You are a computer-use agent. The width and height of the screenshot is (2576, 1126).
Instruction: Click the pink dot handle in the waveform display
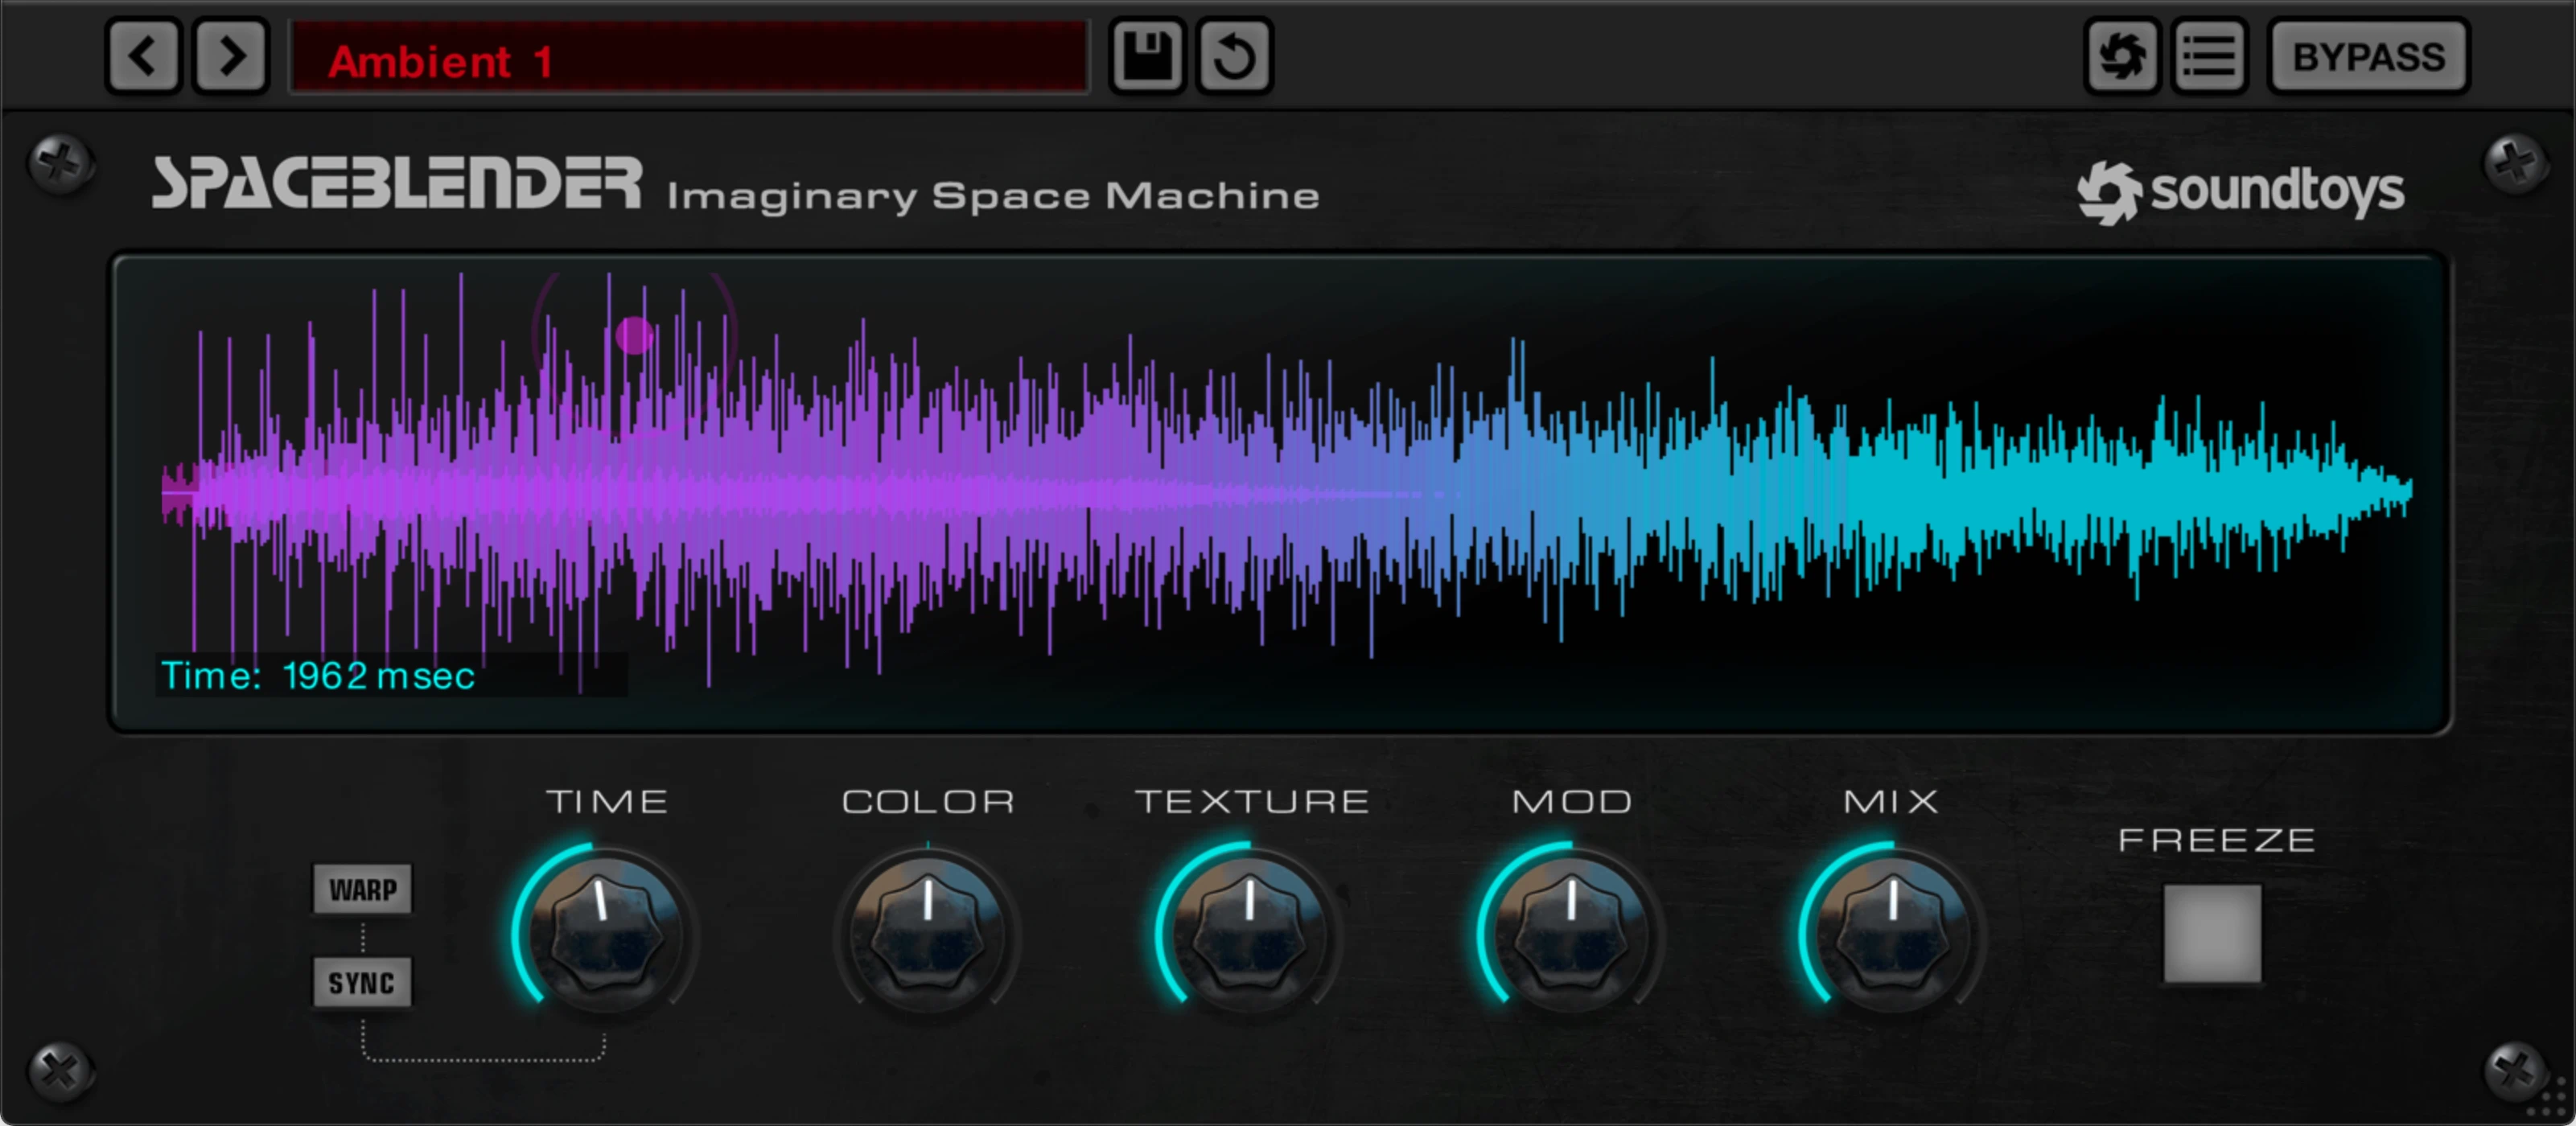[x=634, y=335]
